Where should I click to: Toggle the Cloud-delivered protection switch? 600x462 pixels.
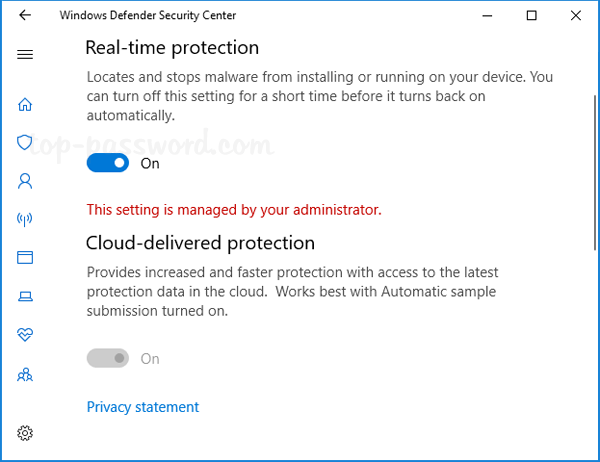click(x=108, y=358)
